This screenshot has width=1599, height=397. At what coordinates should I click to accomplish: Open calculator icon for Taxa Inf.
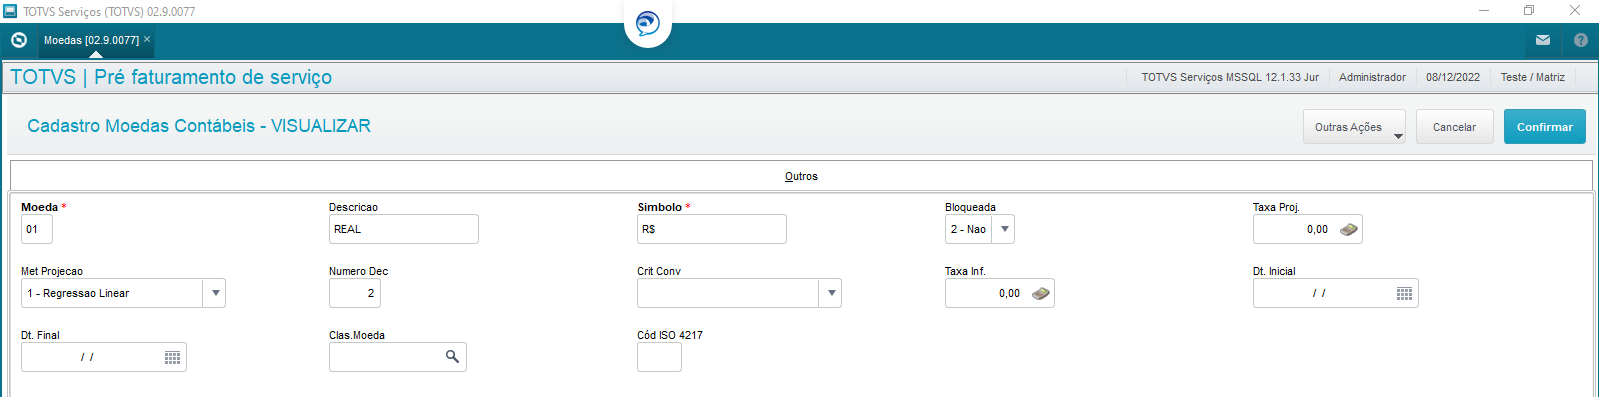coord(1041,293)
